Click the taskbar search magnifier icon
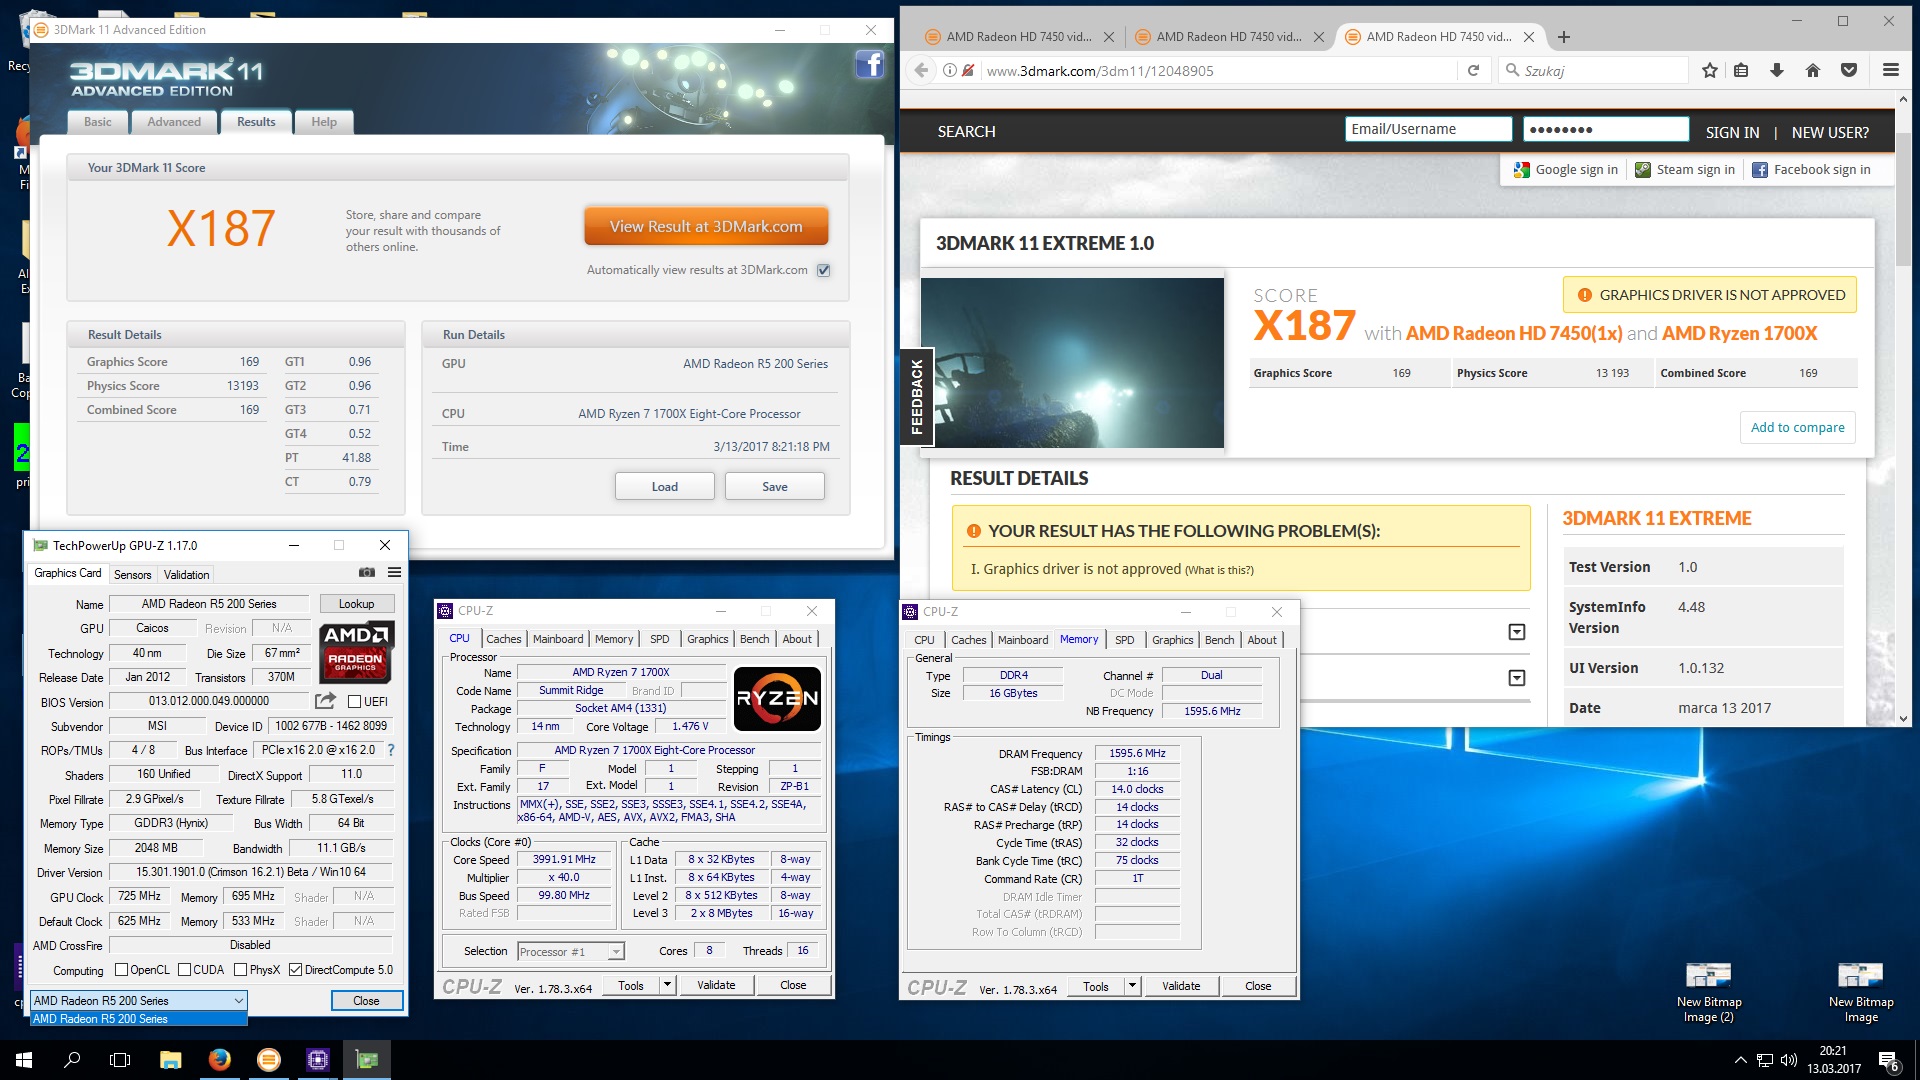Screen dimensions: 1920x1080 pos(72,1060)
